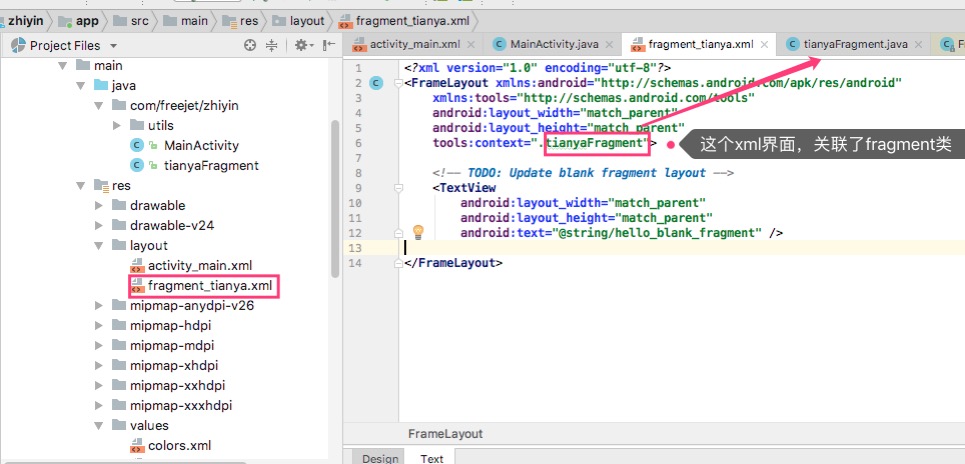This screenshot has height=464, width=965.
Task: Select the Text view tab
Action: tap(432, 458)
